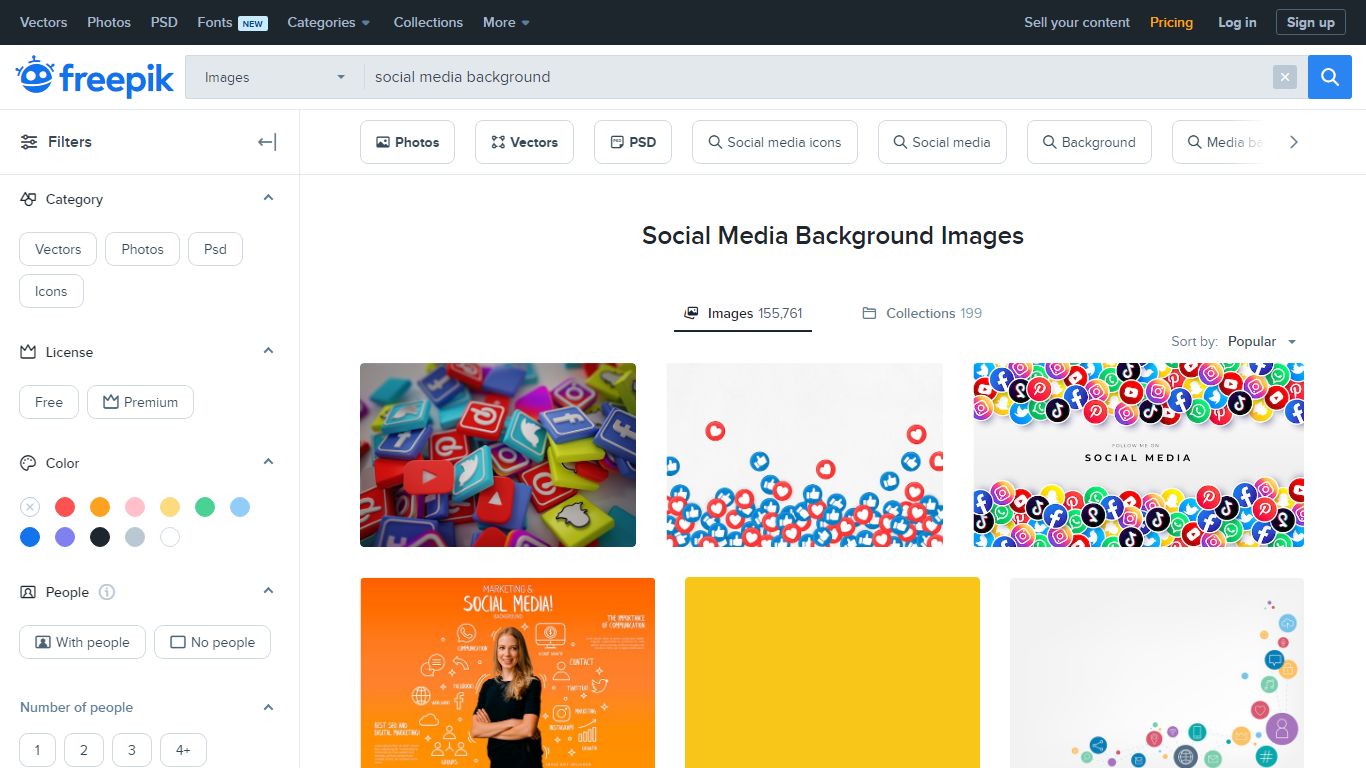Select the red color swatch
Viewport: 1366px width, 768px height.
pos(65,507)
